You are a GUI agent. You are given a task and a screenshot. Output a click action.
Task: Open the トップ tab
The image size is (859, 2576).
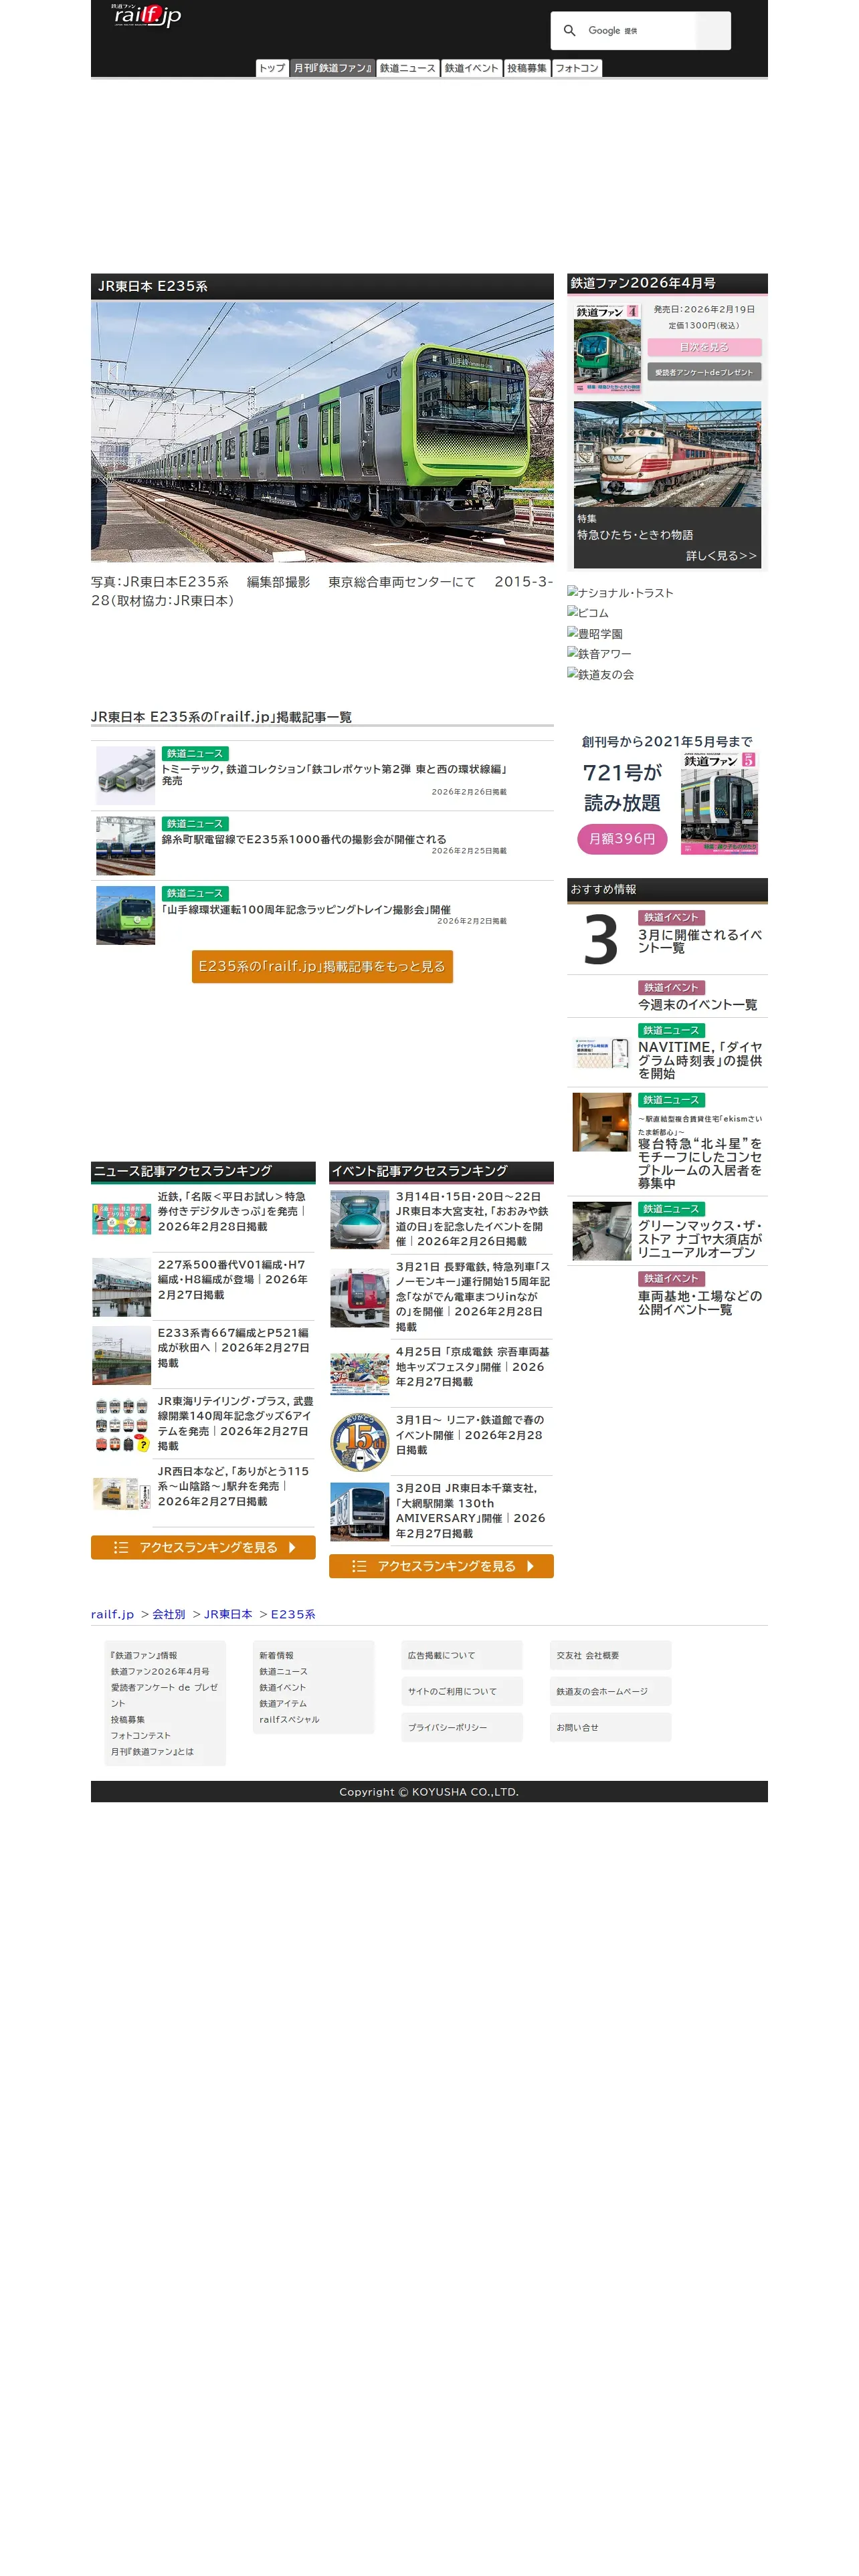point(272,68)
